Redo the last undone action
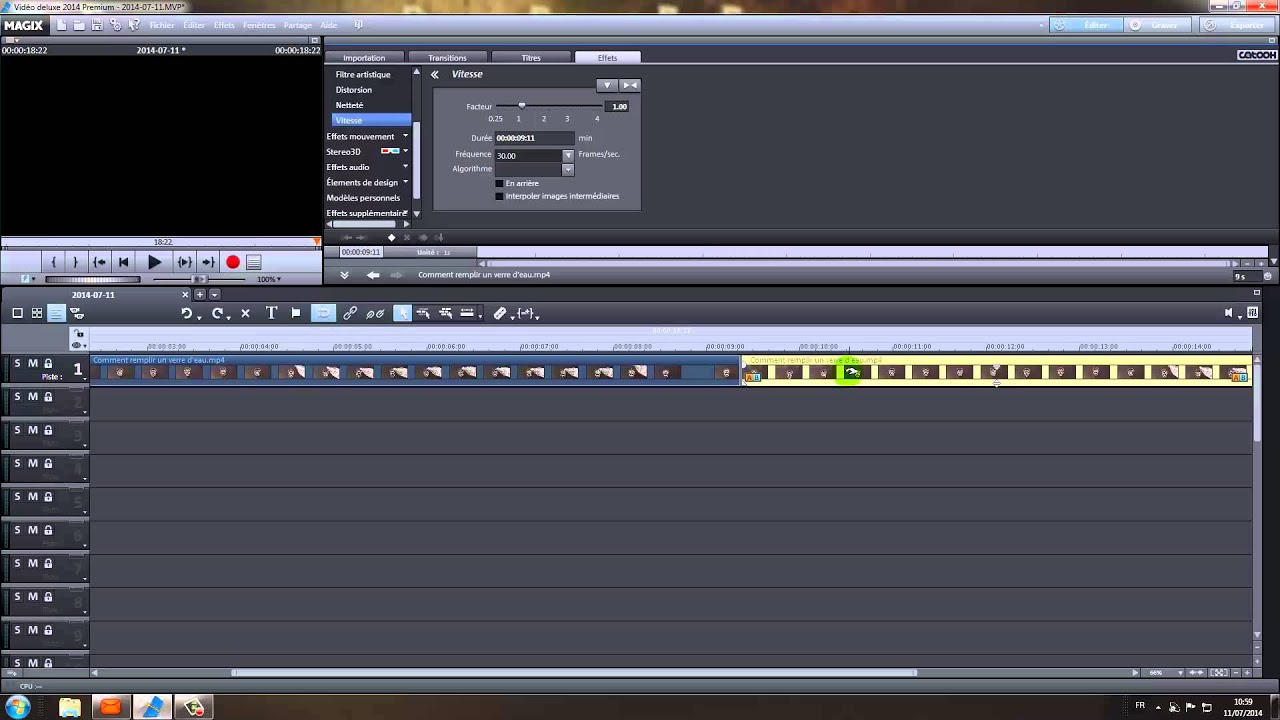Viewport: 1280px width, 720px height. pos(217,313)
